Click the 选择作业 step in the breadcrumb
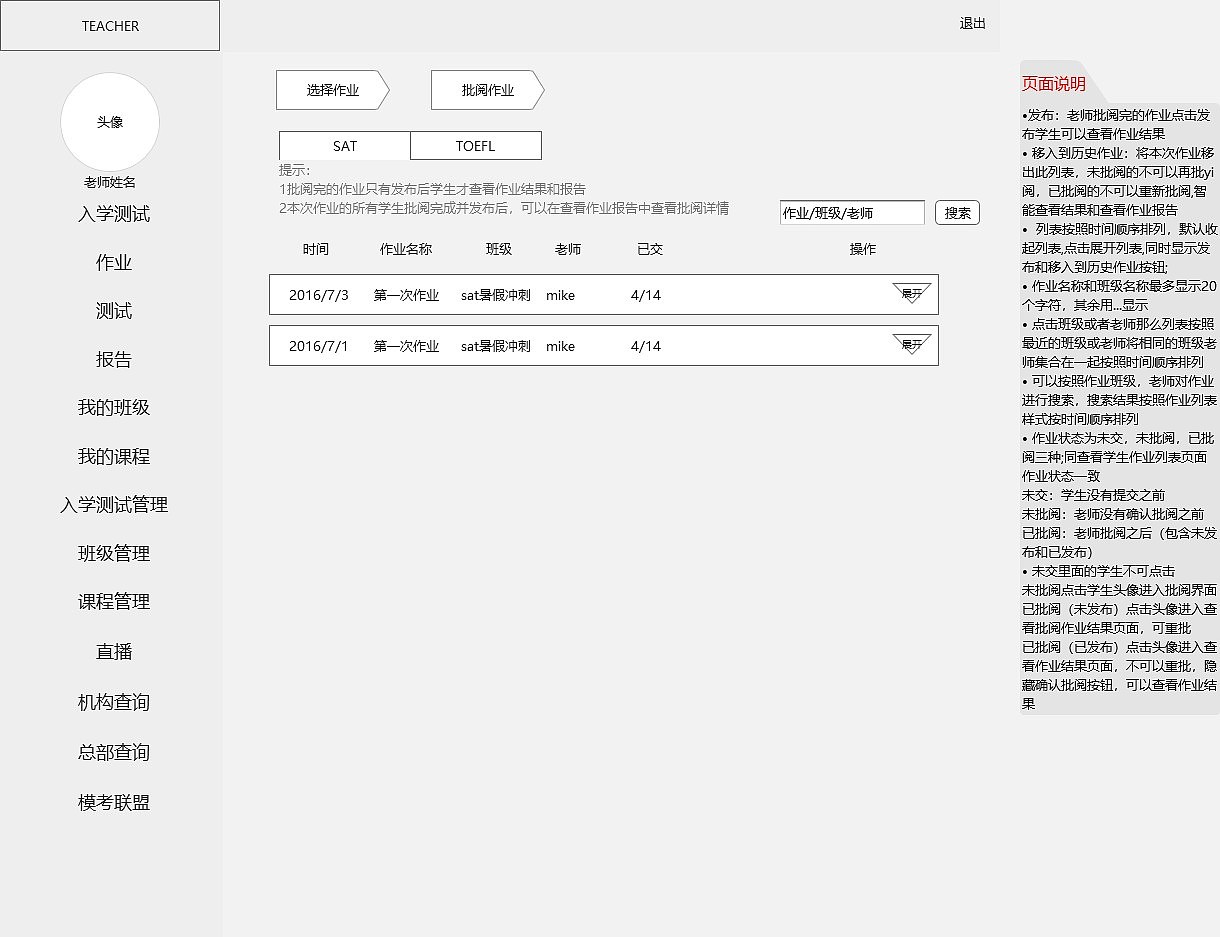1220x937 pixels. tap(332, 90)
